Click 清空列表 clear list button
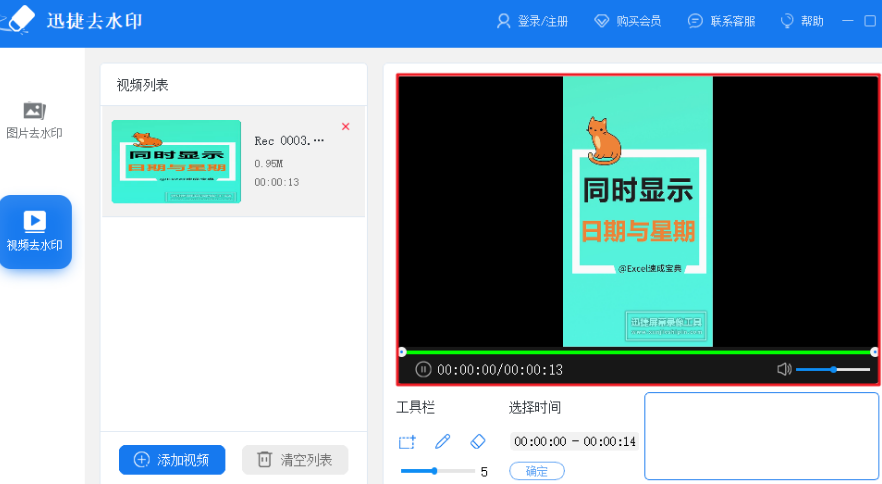 (295, 459)
